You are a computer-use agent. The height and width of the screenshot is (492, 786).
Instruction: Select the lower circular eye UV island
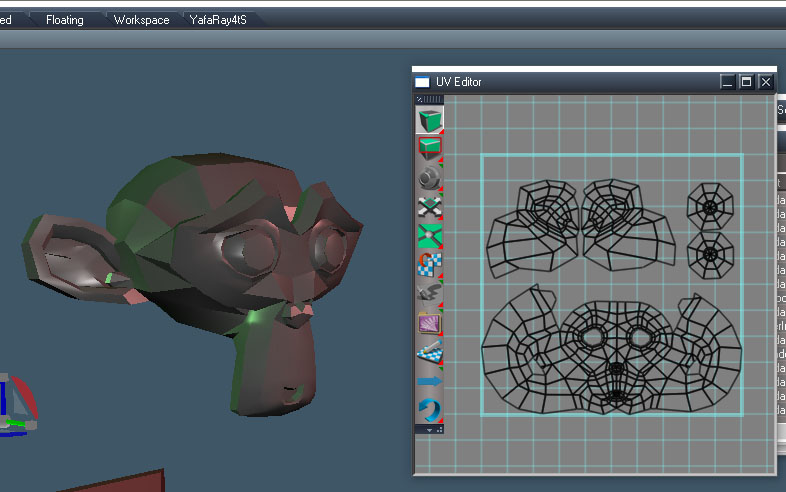click(710, 255)
